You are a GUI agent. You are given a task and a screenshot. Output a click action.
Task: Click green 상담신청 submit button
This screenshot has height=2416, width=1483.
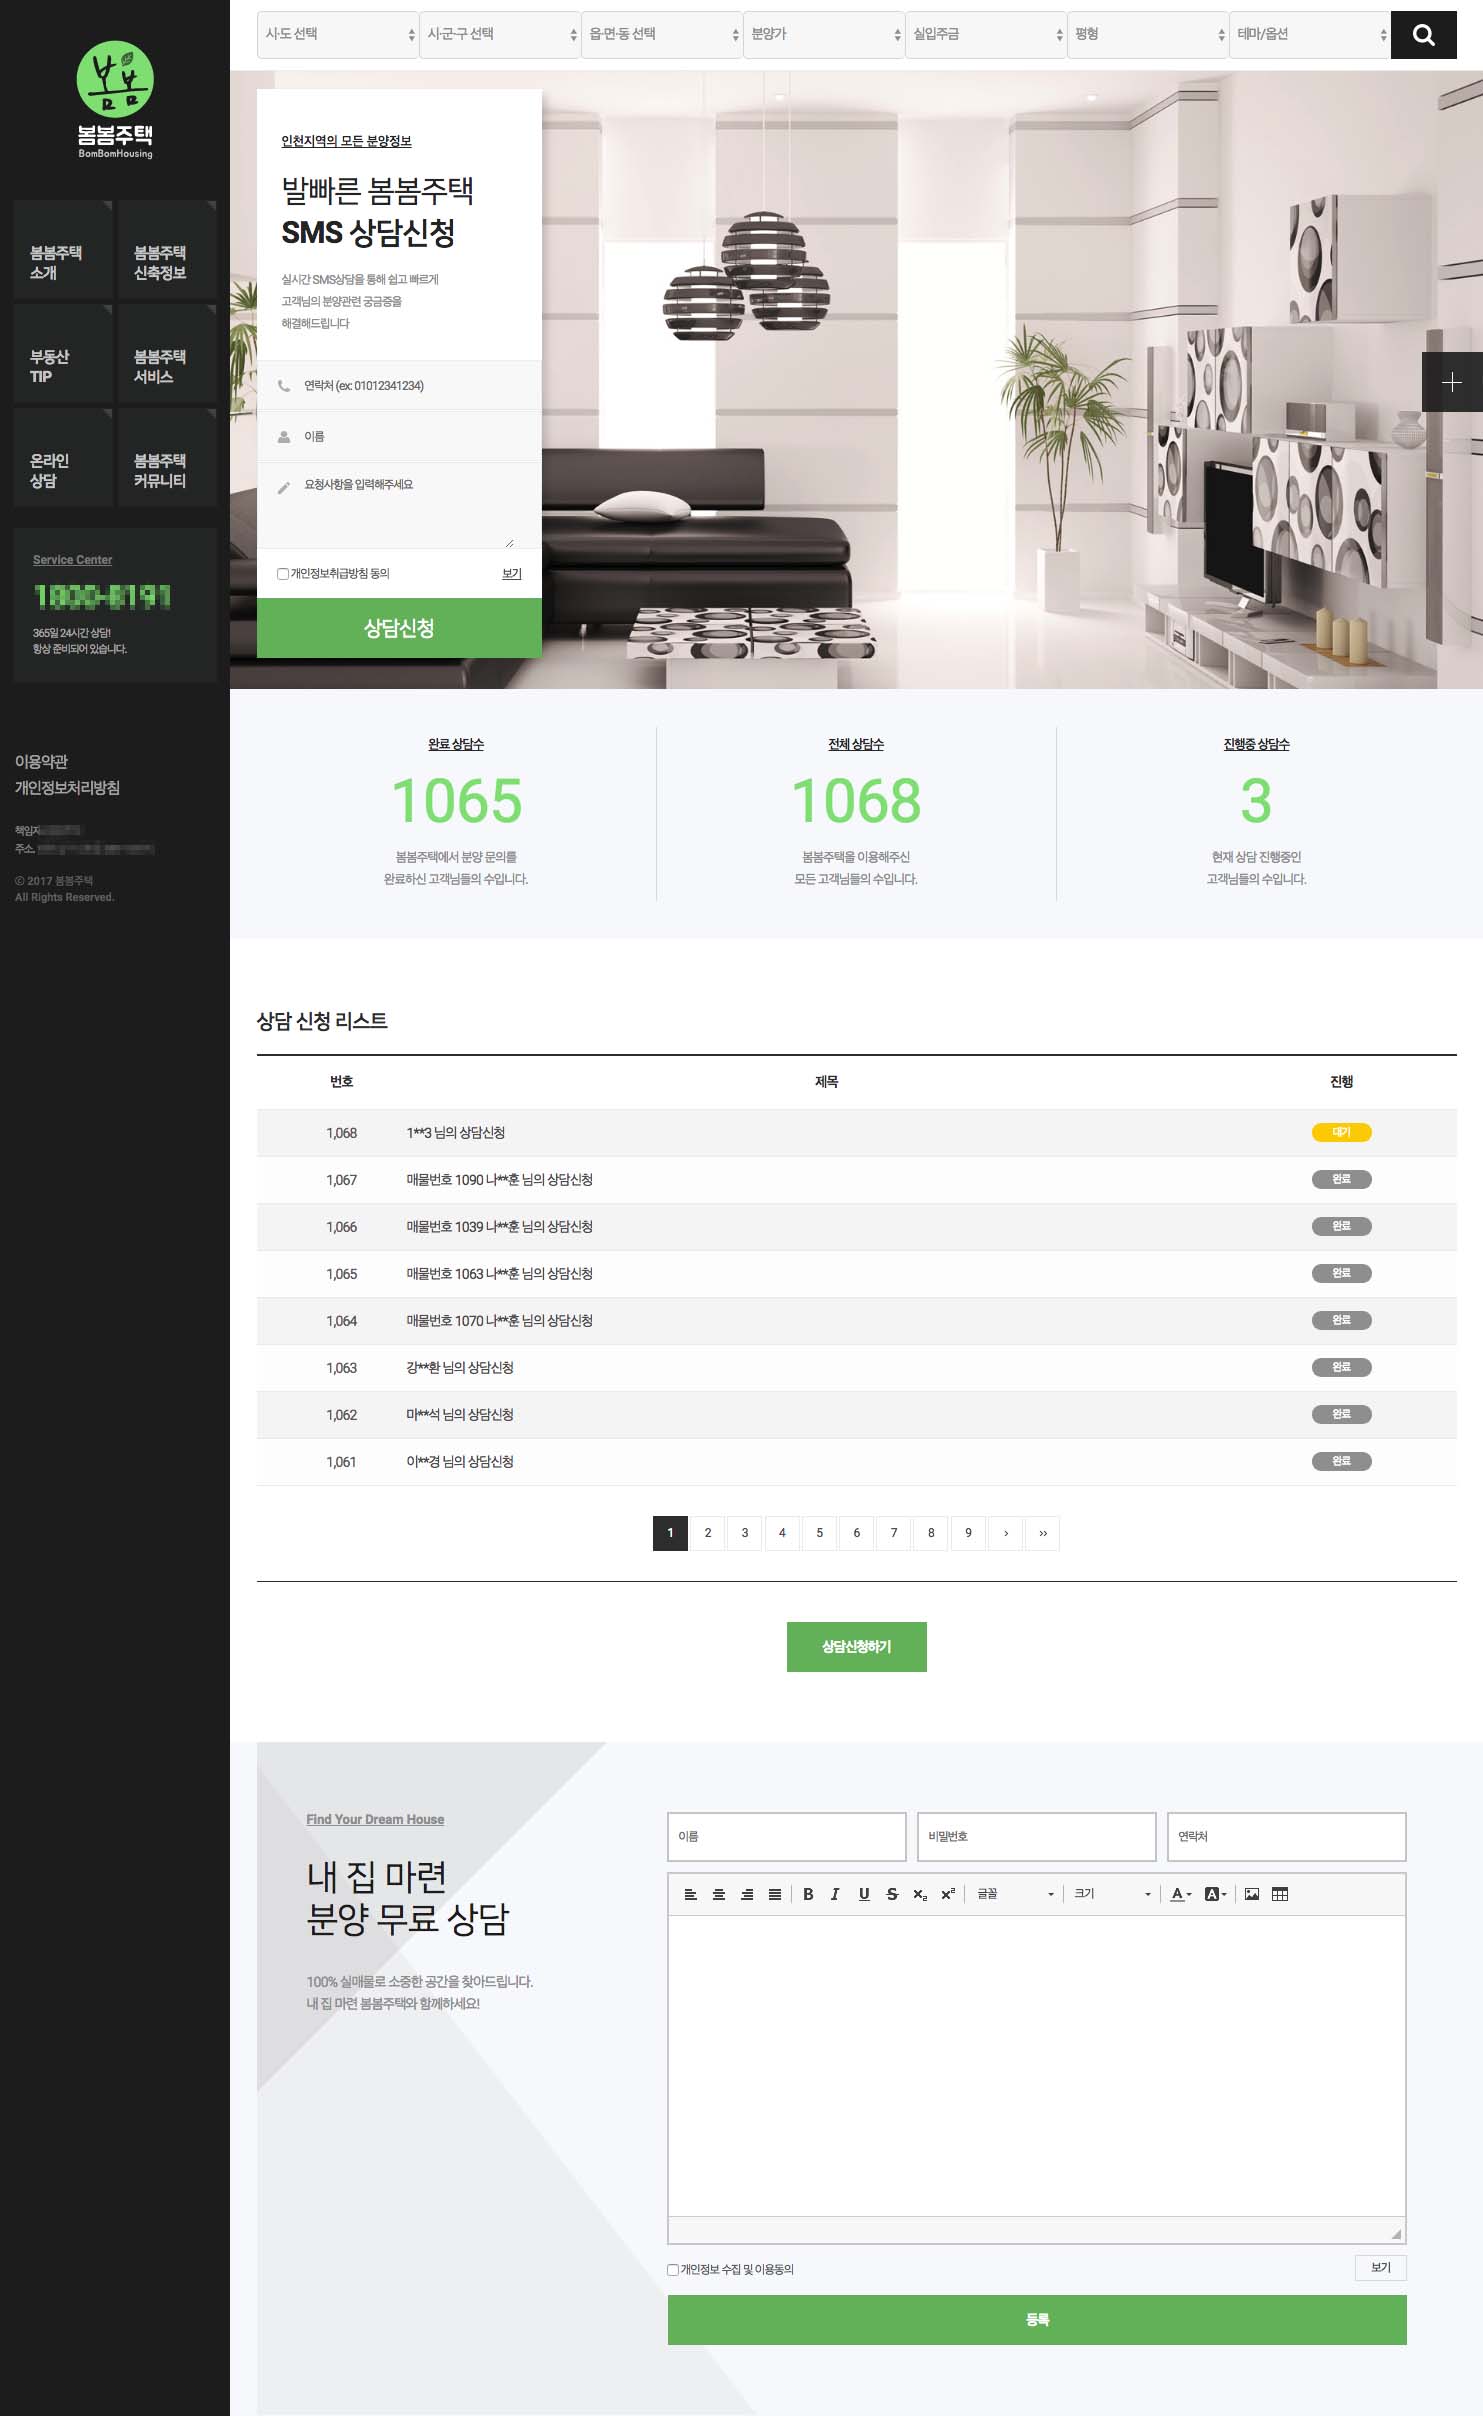click(x=399, y=628)
